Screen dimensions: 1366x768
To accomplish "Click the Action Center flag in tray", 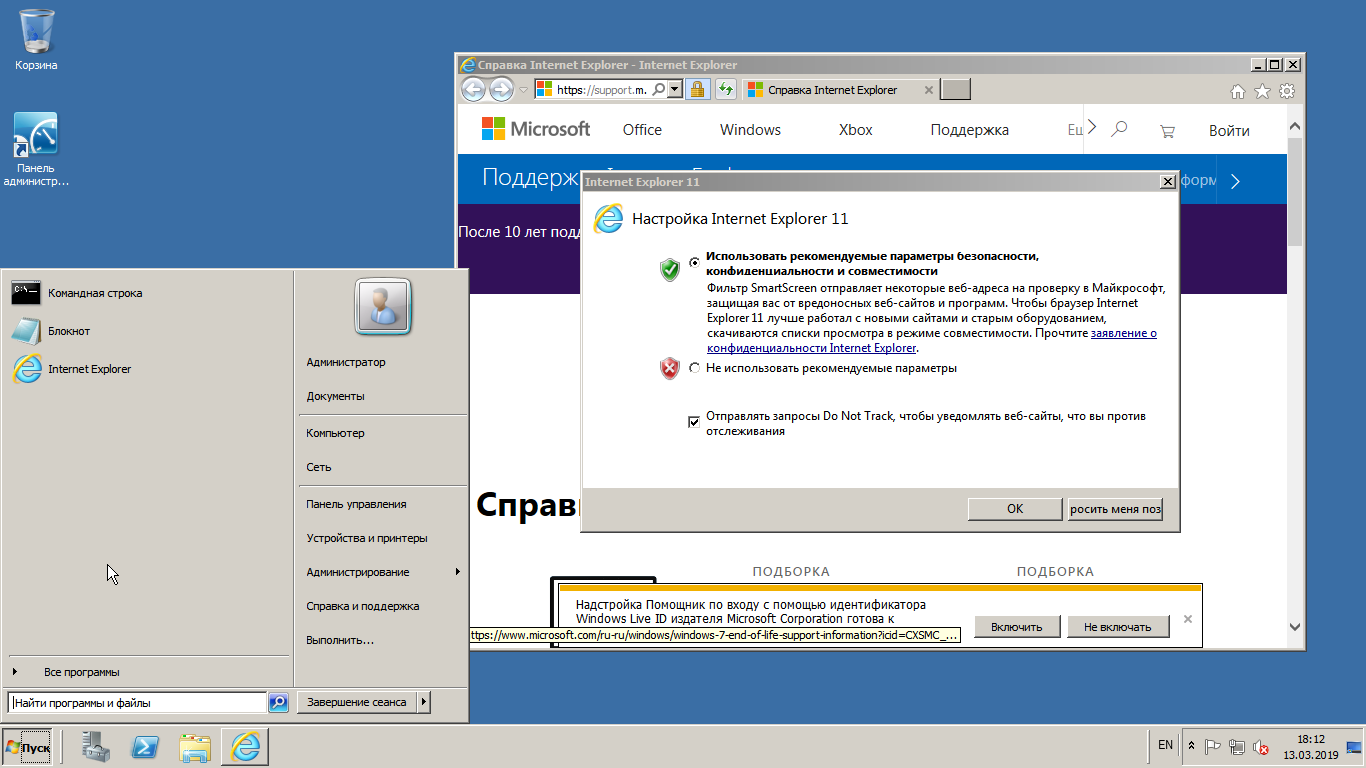I will tap(1213, 747).
